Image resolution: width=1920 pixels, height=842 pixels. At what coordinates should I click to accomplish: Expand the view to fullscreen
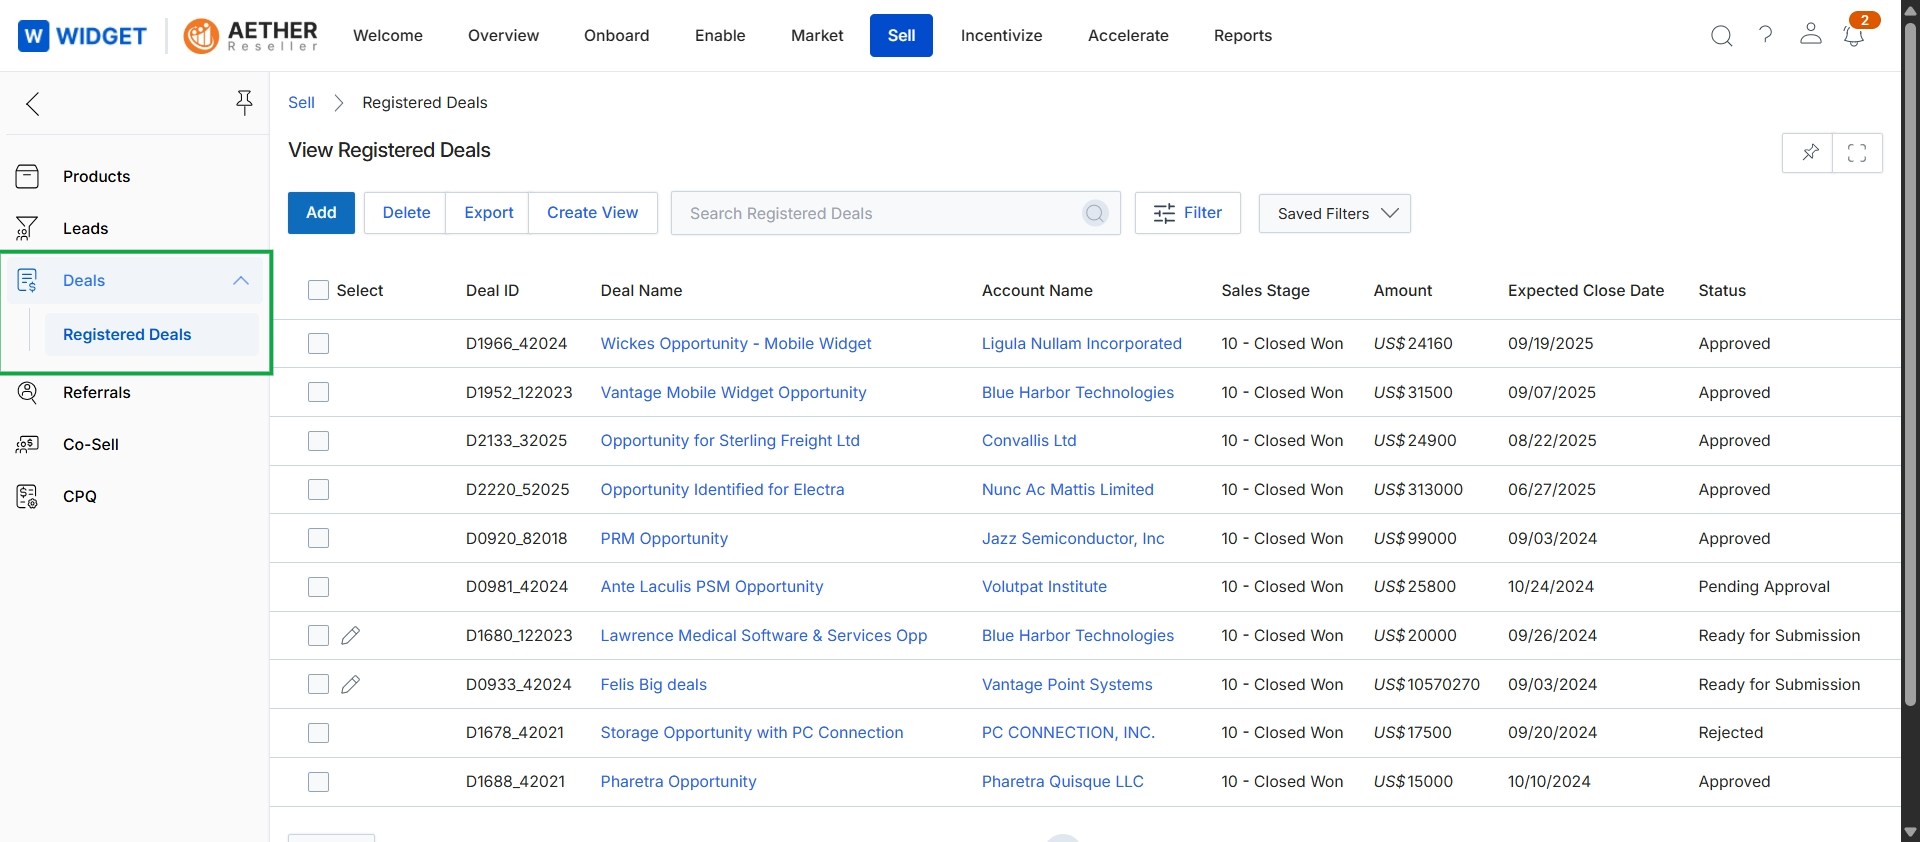click(1858, 153)
